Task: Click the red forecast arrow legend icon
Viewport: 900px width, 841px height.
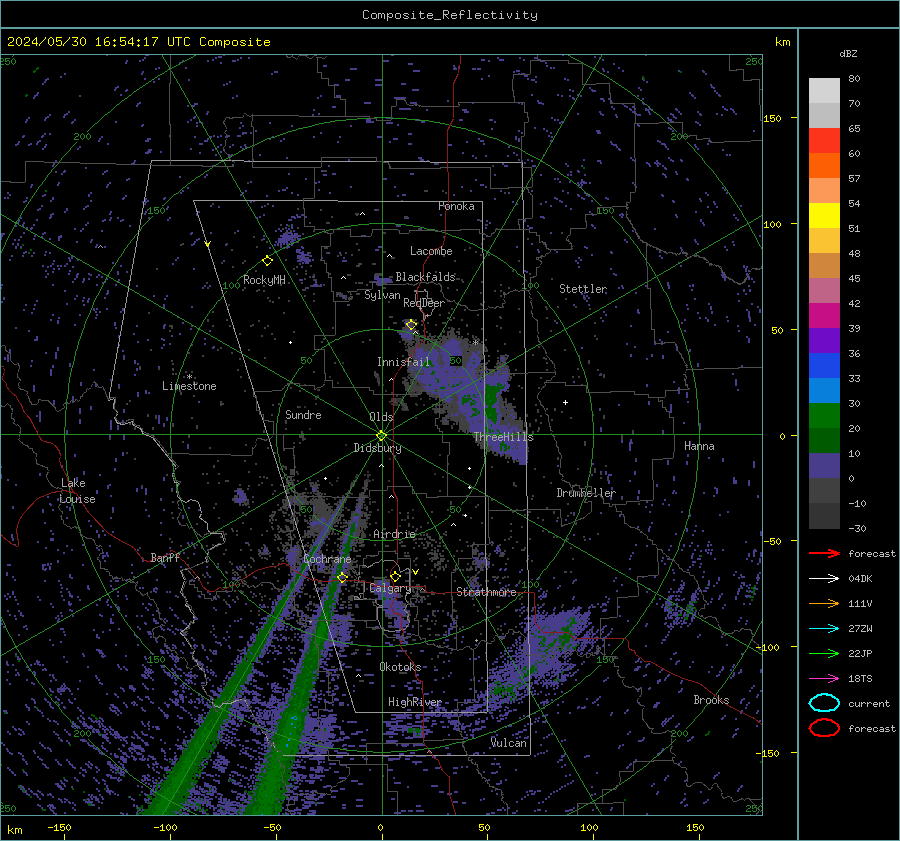Action: [824, 553]
